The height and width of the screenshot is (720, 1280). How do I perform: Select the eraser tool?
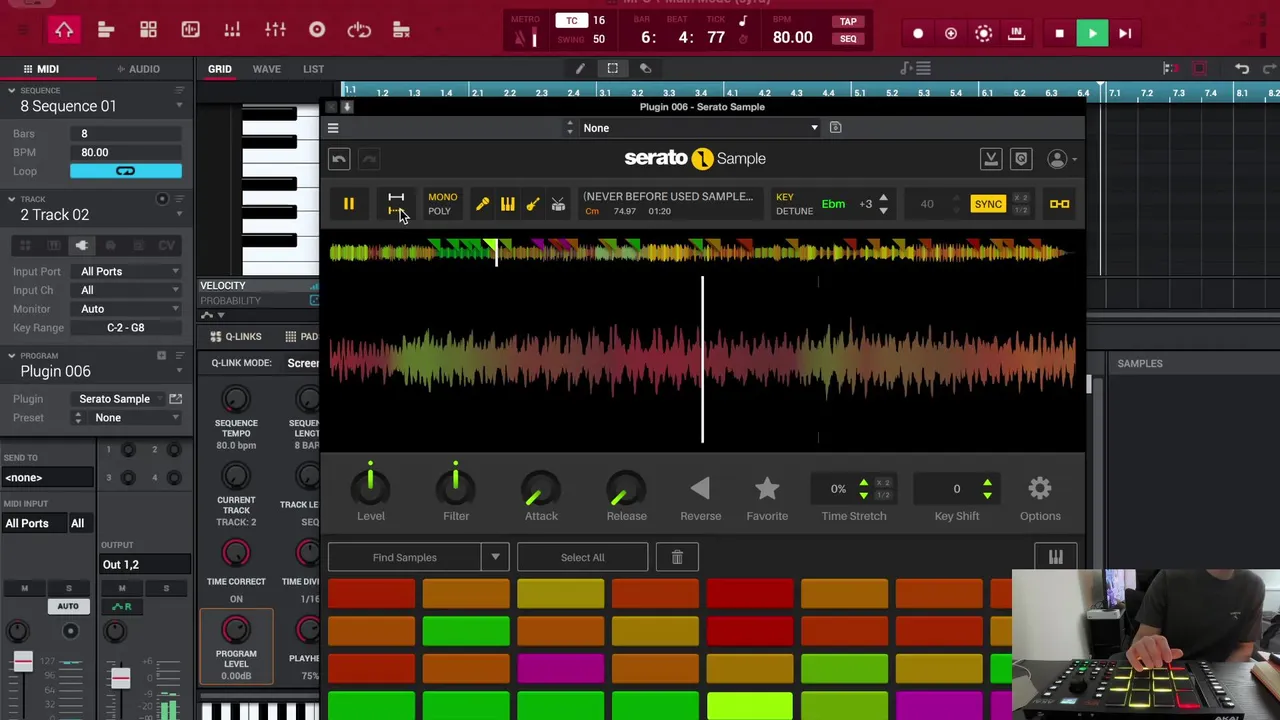point(645,68)
